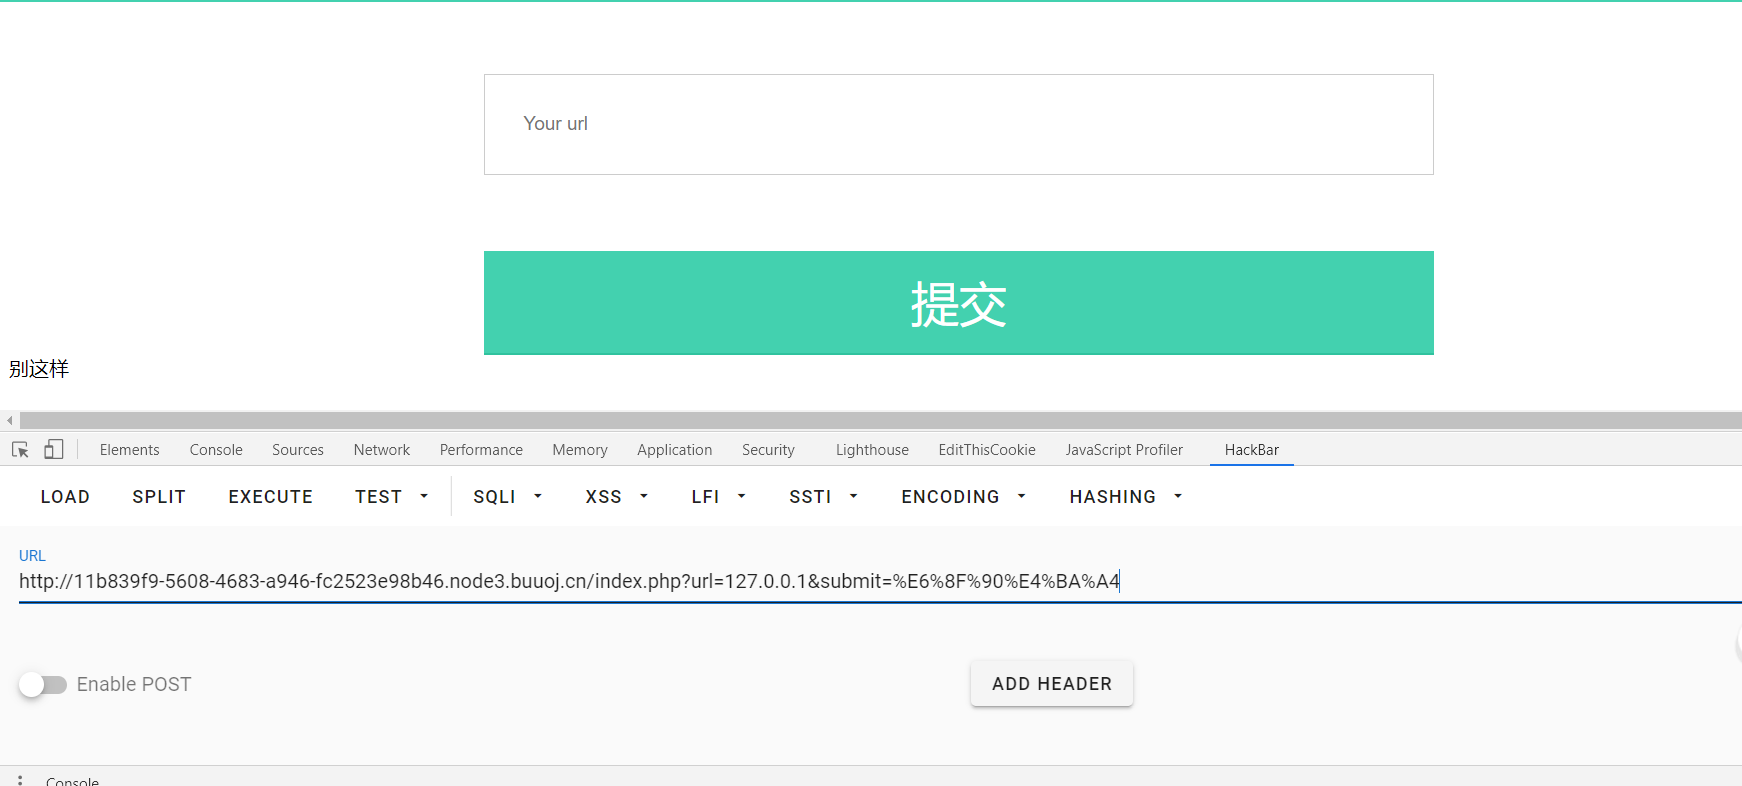Image resolution: width=1742 pixels, height=786 pixels.
Task: Open the HASHING dropdown
Action: pos(1126,497)
